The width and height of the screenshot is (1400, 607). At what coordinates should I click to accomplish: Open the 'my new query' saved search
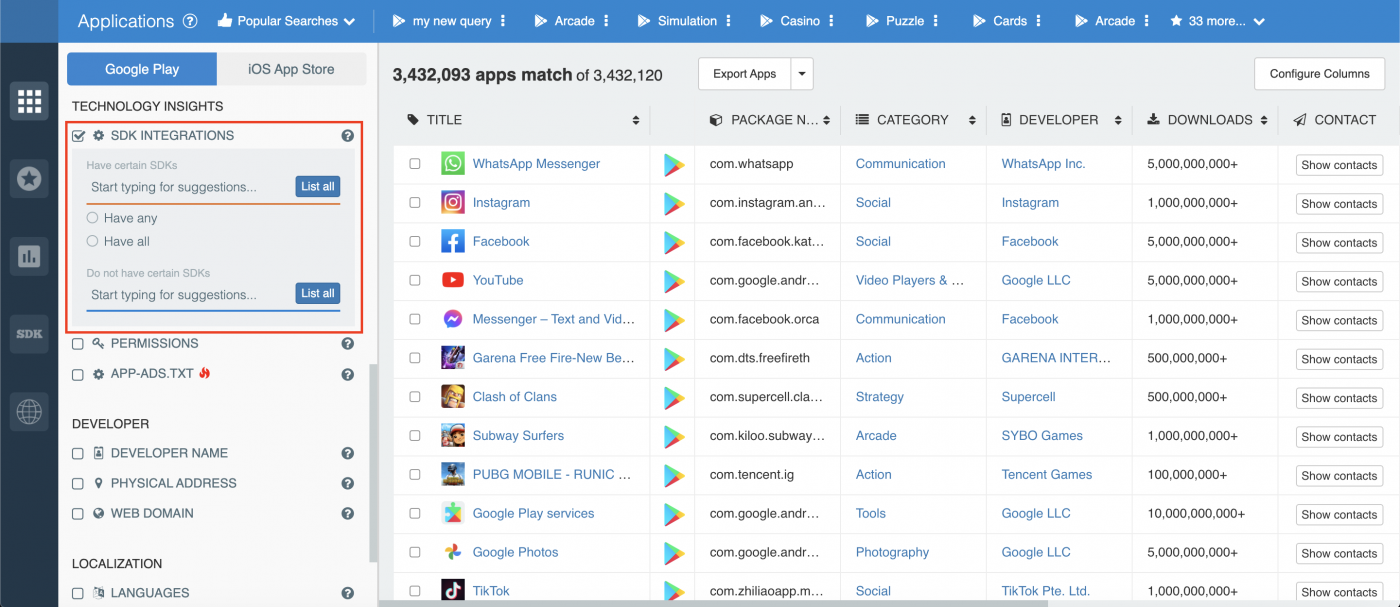[x=441, y=21]
